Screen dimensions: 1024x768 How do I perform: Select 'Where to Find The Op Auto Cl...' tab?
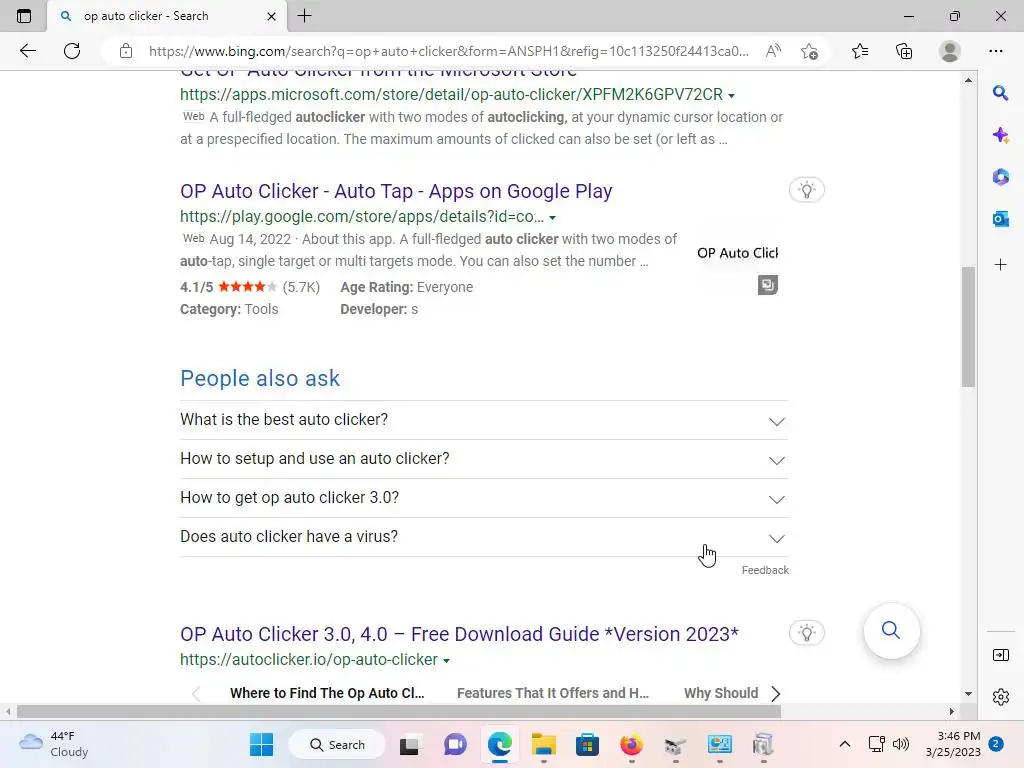[x=327, y=694]
